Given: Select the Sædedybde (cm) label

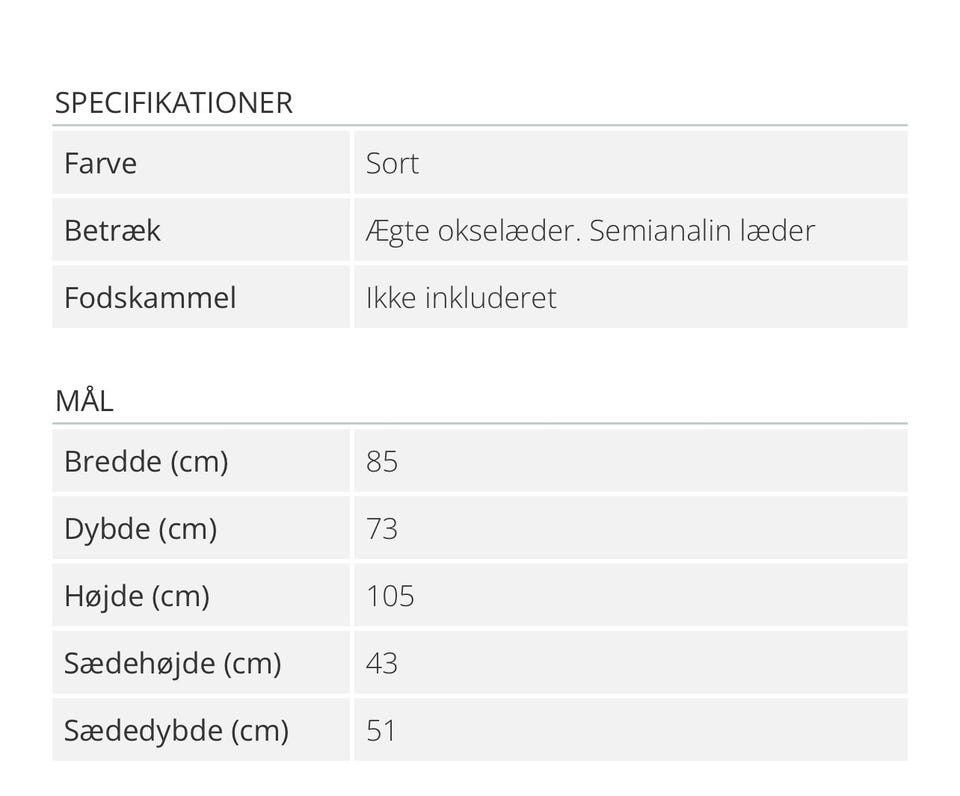Looking at the screenshot, I should point(176,731).
